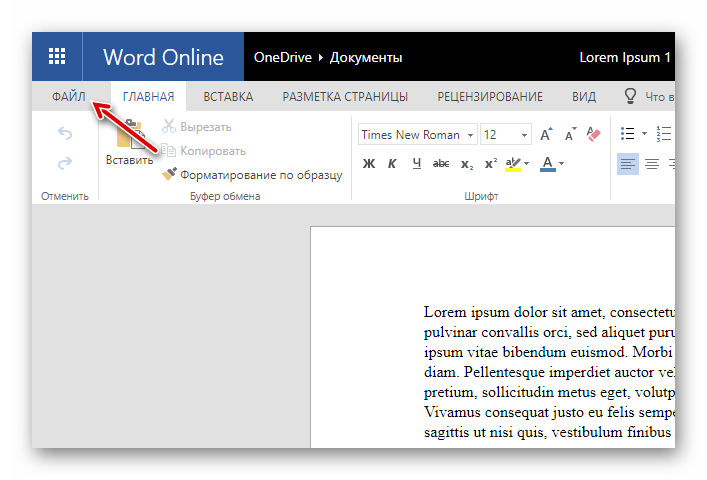Click the Redo arrow icon

[x=65, y=163]
